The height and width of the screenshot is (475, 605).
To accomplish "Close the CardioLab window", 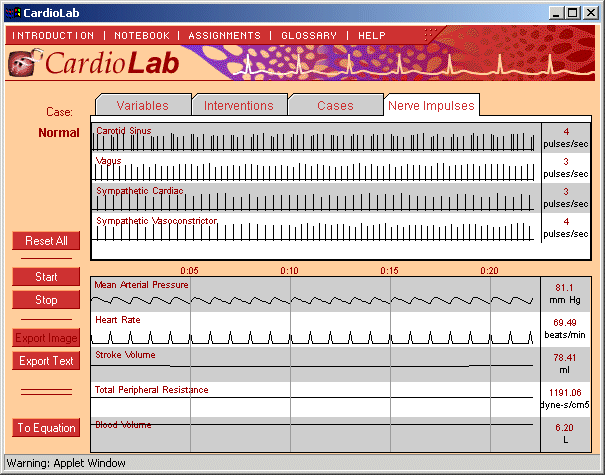I will pyautogui.click(x=591, y=13).
